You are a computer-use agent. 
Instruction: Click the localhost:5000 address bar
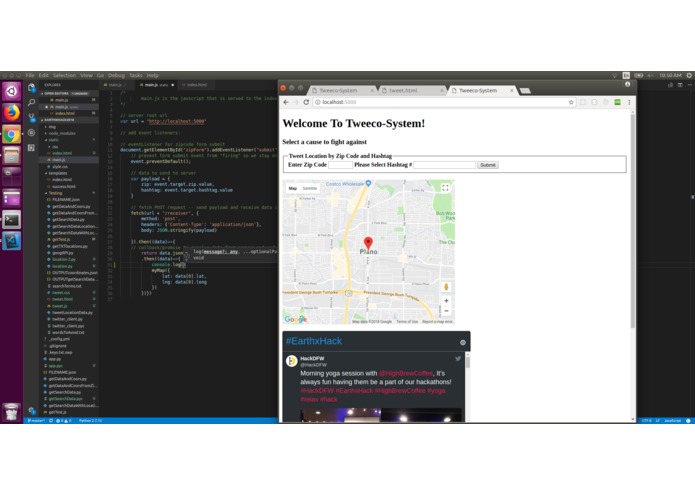point(443,102)
